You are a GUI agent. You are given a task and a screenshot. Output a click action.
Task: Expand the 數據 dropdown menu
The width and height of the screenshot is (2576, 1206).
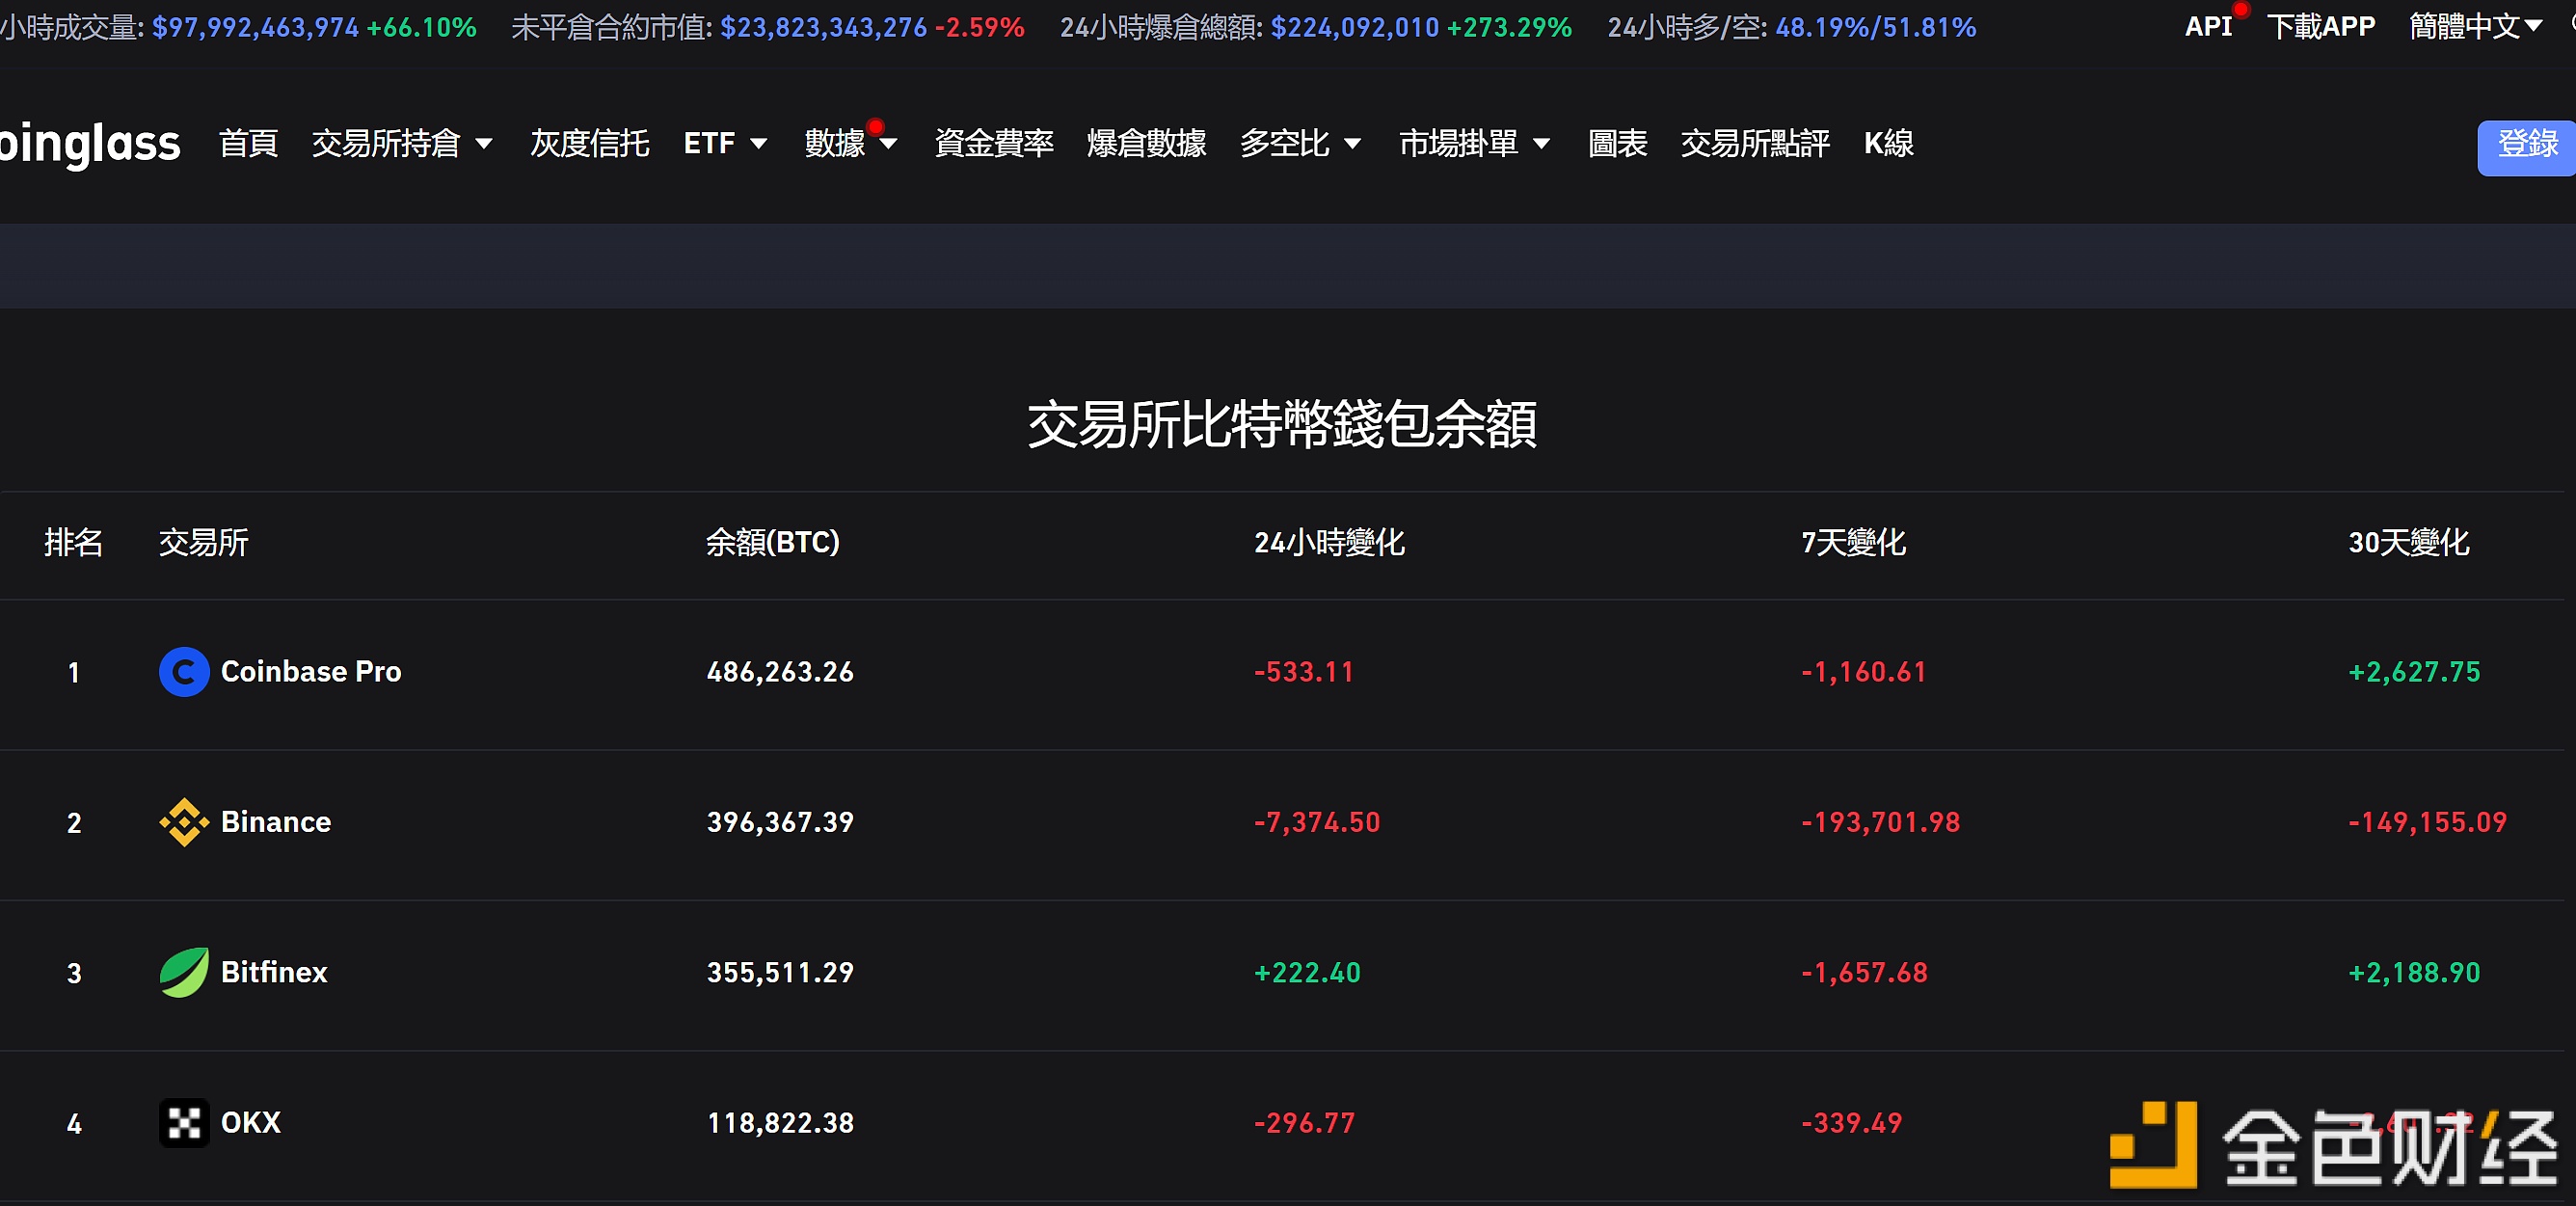click(850, 144)
